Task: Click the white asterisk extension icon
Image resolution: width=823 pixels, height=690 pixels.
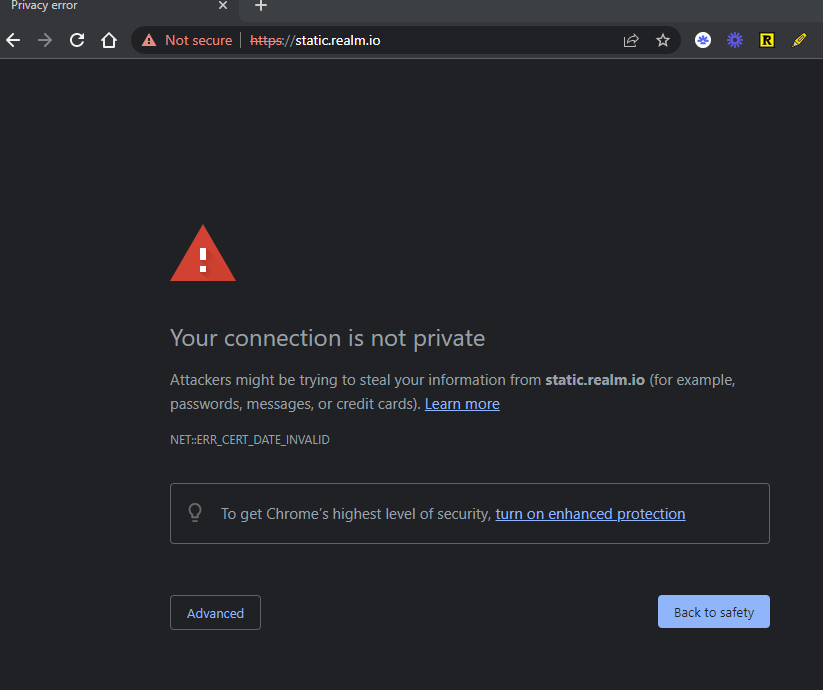Action: coord(702,40)
